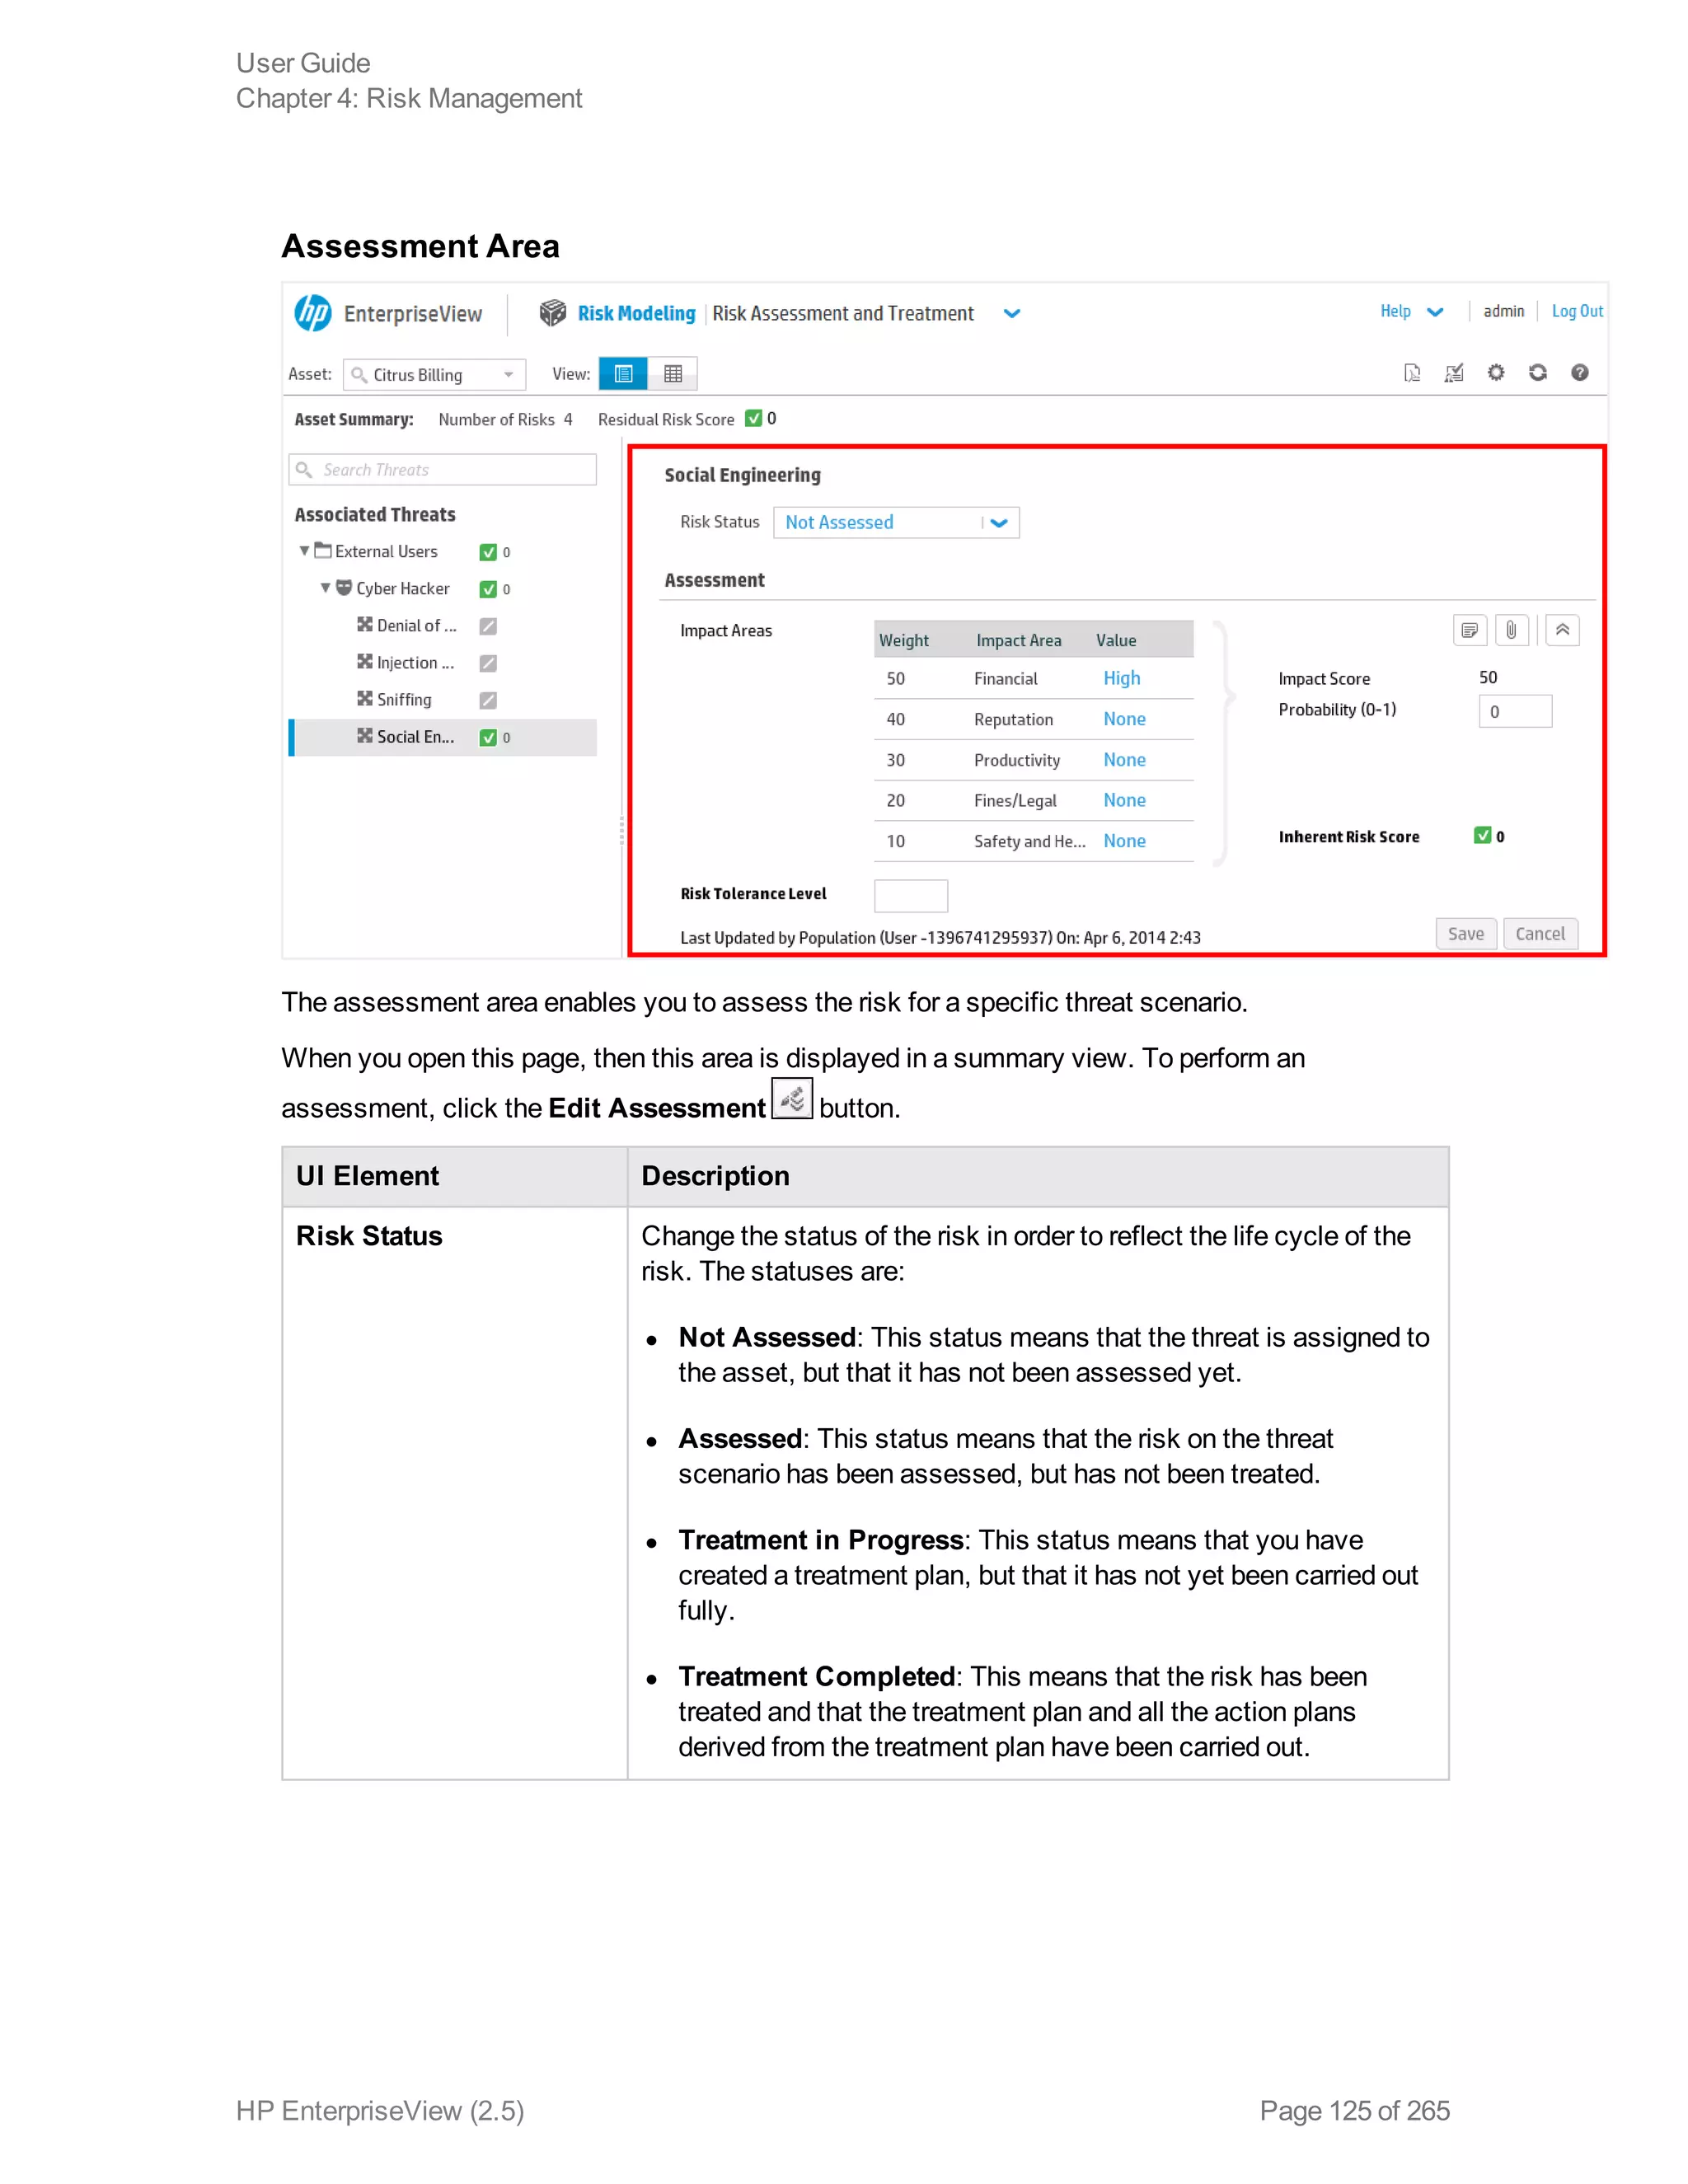
Task: Select the Sniffing threat row
Action: [x=443, y=700]
